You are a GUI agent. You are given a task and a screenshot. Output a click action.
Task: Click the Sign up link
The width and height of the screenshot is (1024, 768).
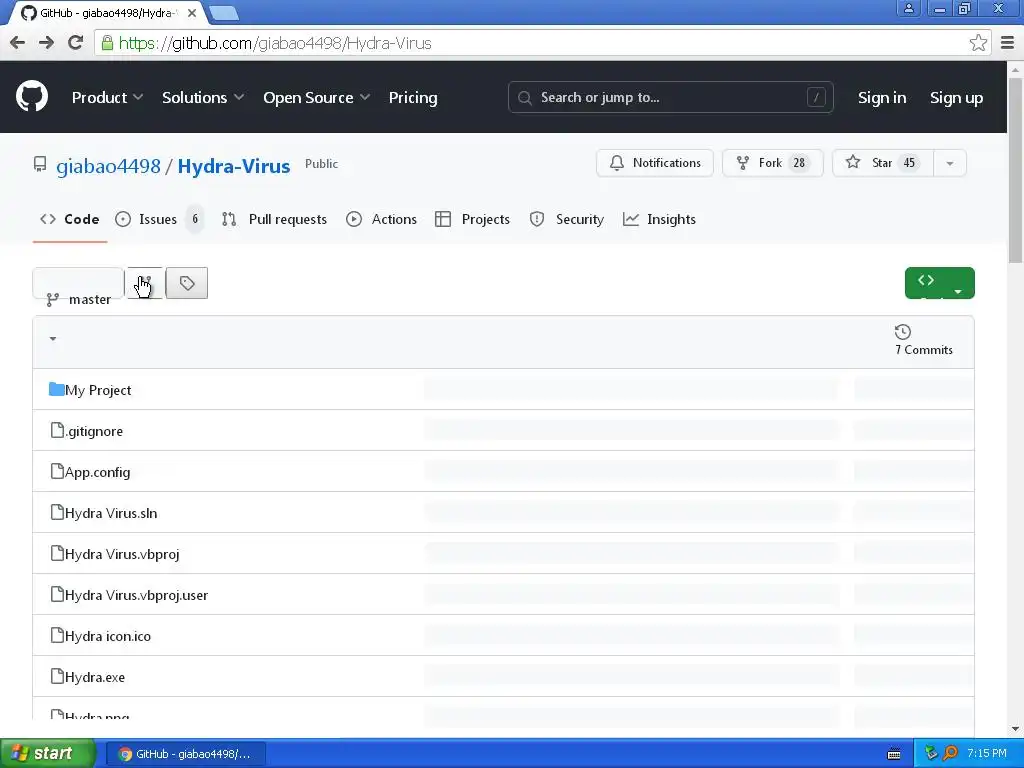(x=956, y=97)
